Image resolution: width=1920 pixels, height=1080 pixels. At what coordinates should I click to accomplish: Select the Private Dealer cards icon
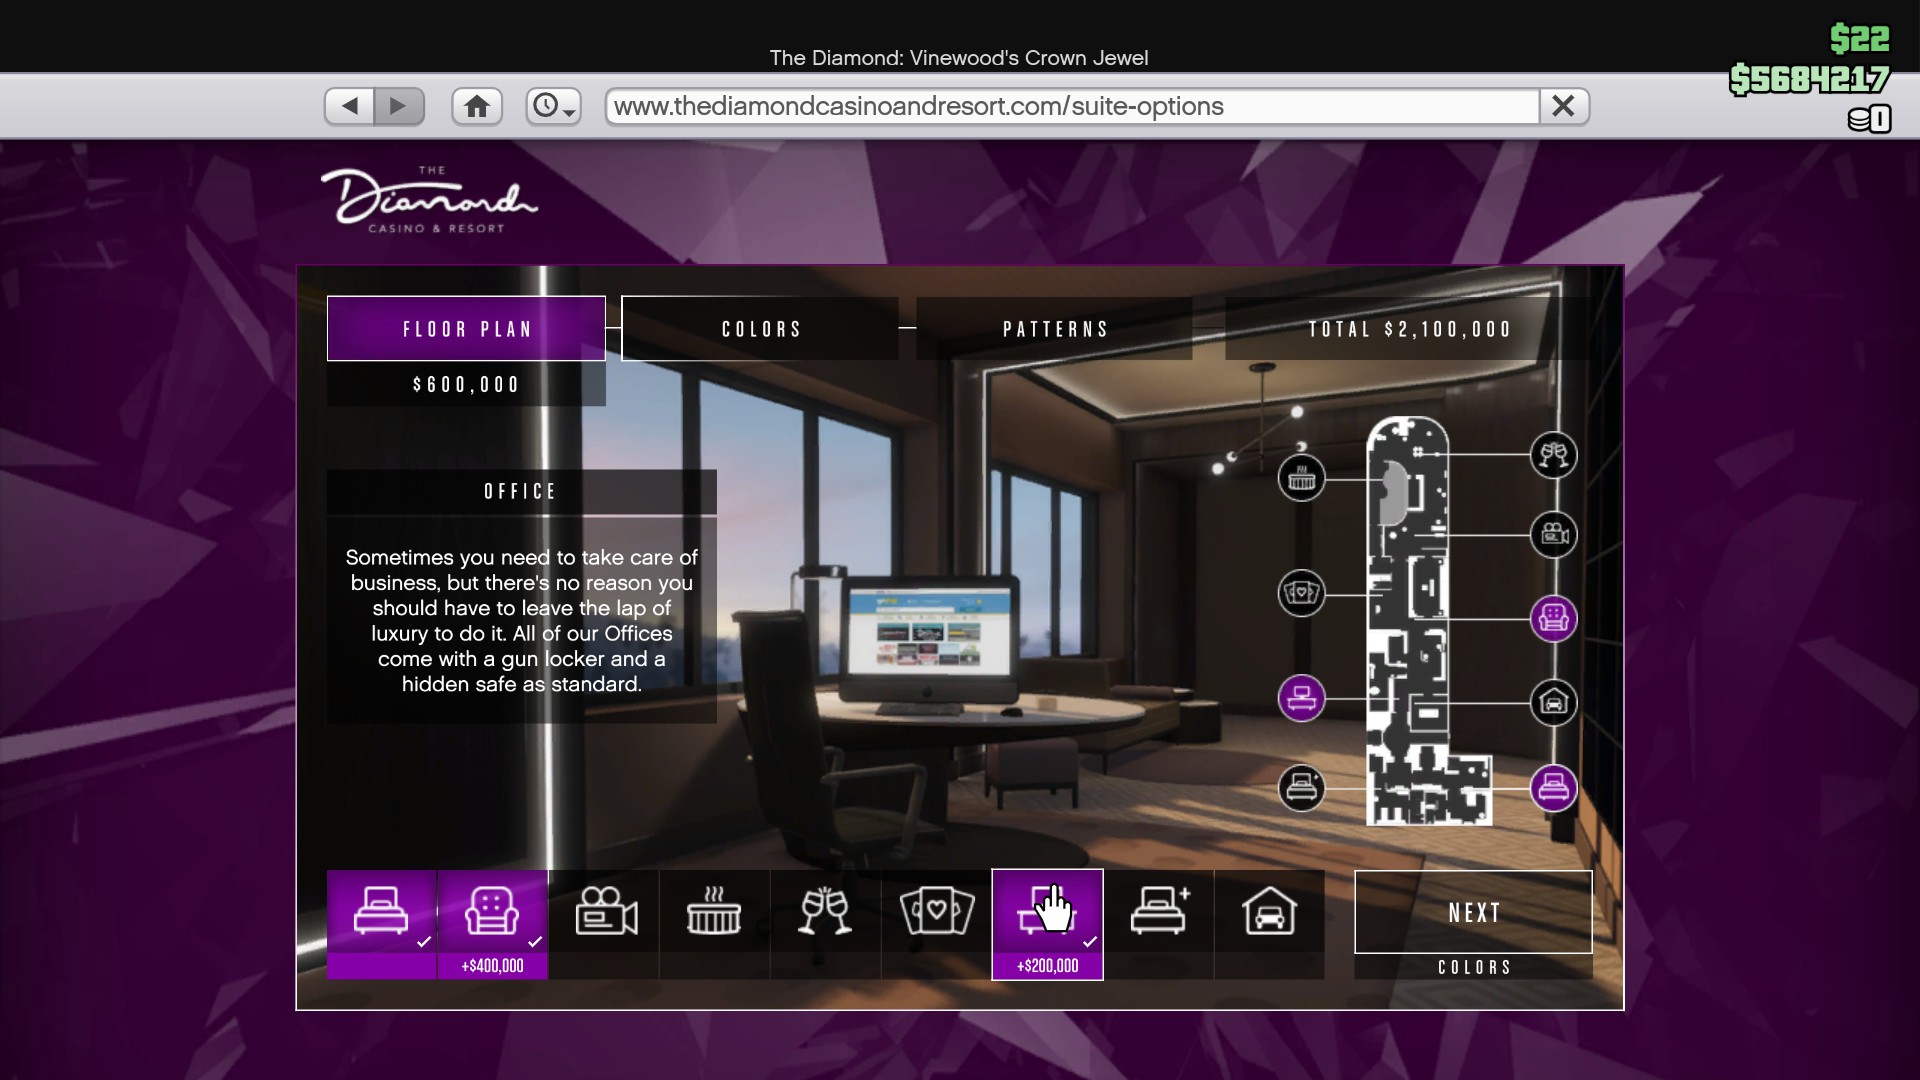tap(936, 912)
